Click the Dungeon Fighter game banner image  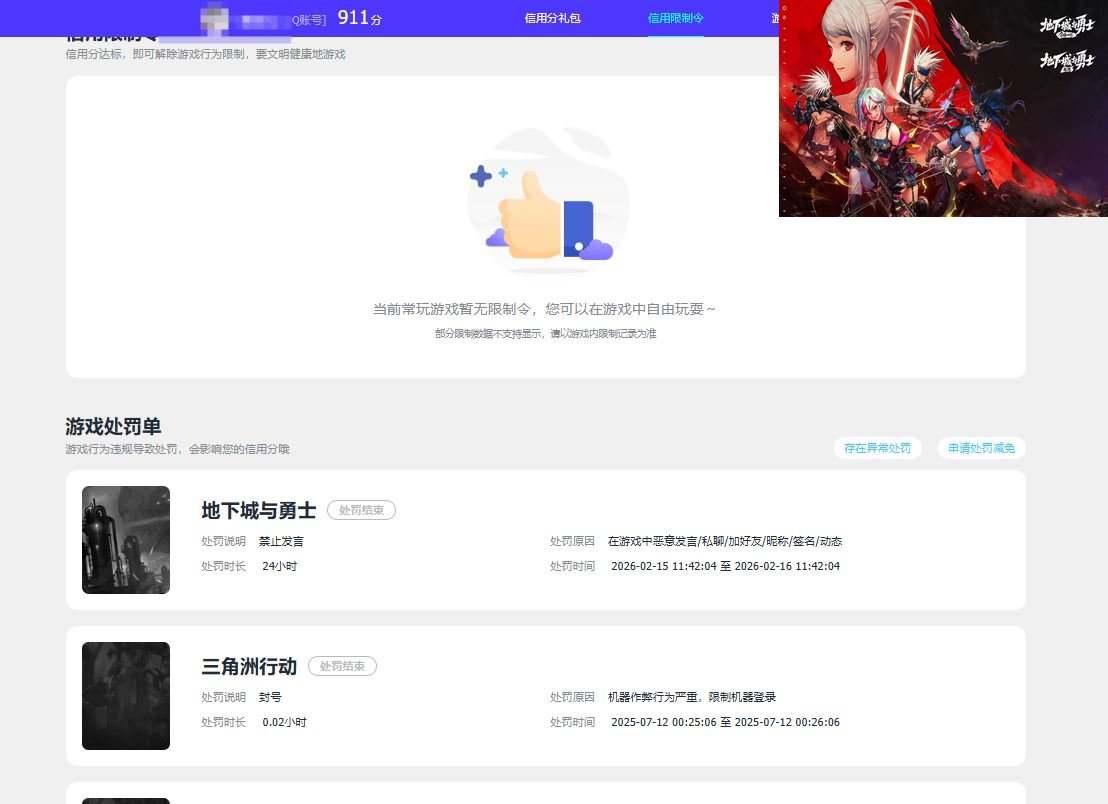pyautogui.click(x=943, y=108)
